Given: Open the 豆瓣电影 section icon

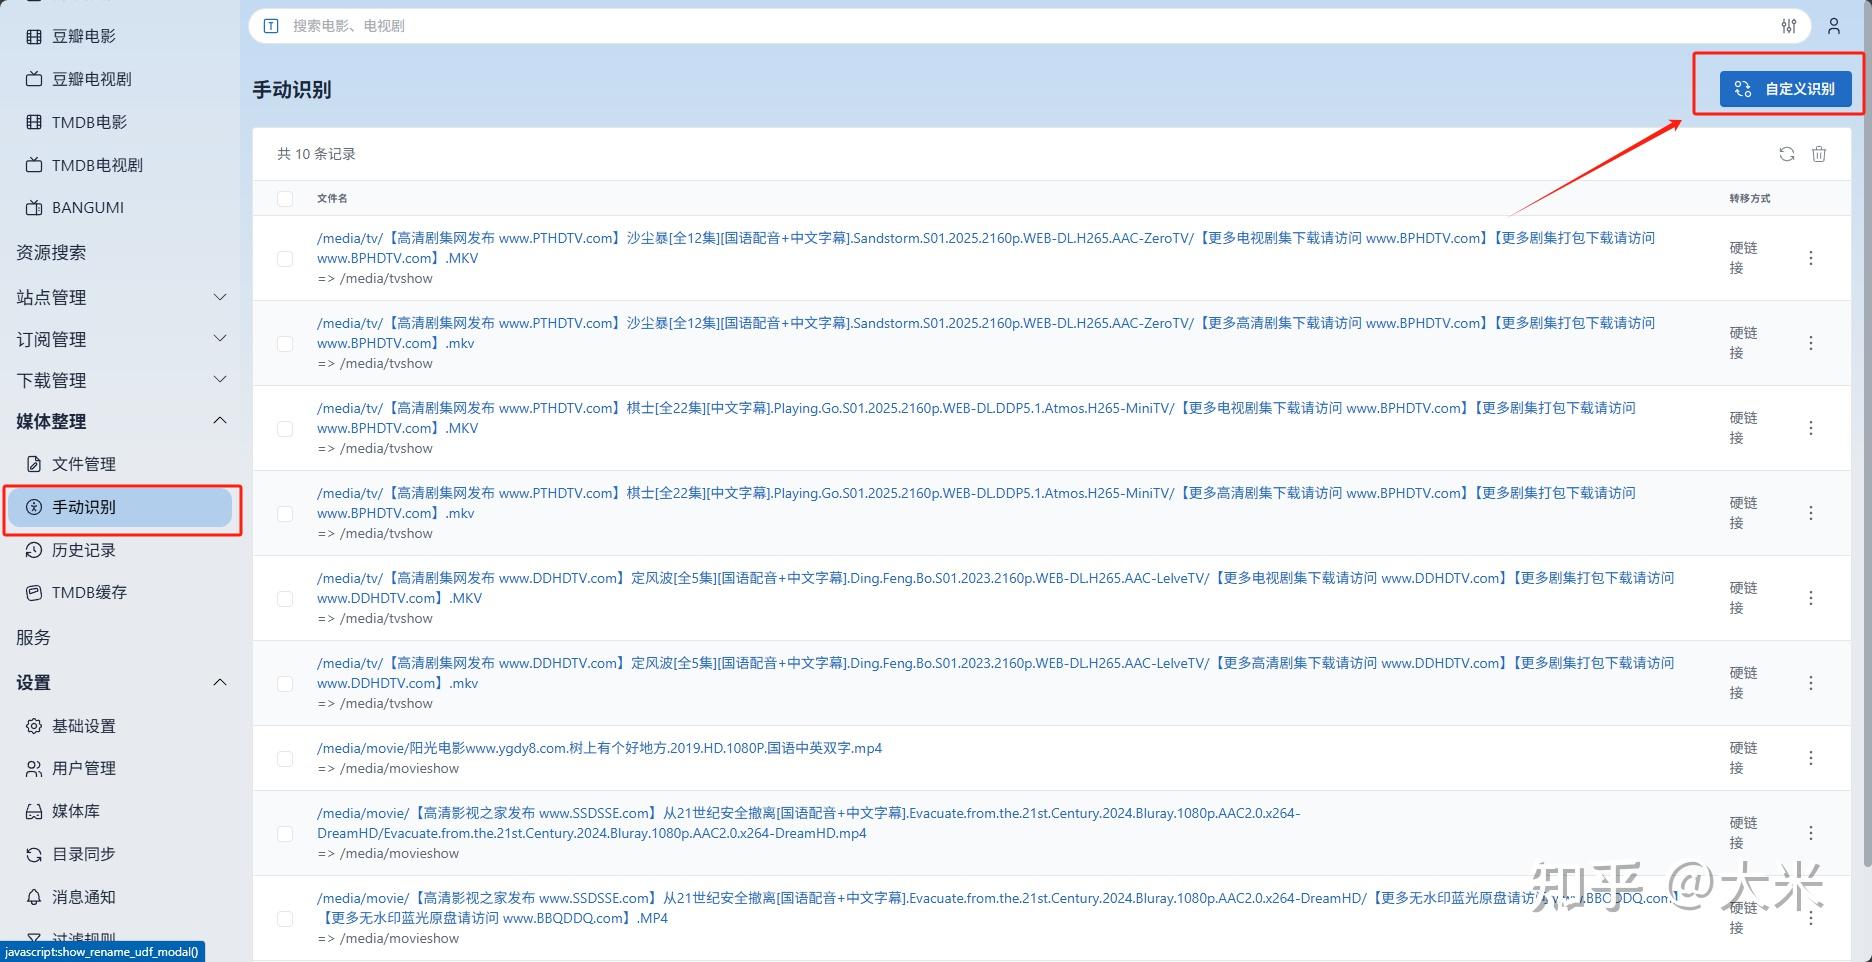Looking at the screenshot, I should (x=35, y=36).
